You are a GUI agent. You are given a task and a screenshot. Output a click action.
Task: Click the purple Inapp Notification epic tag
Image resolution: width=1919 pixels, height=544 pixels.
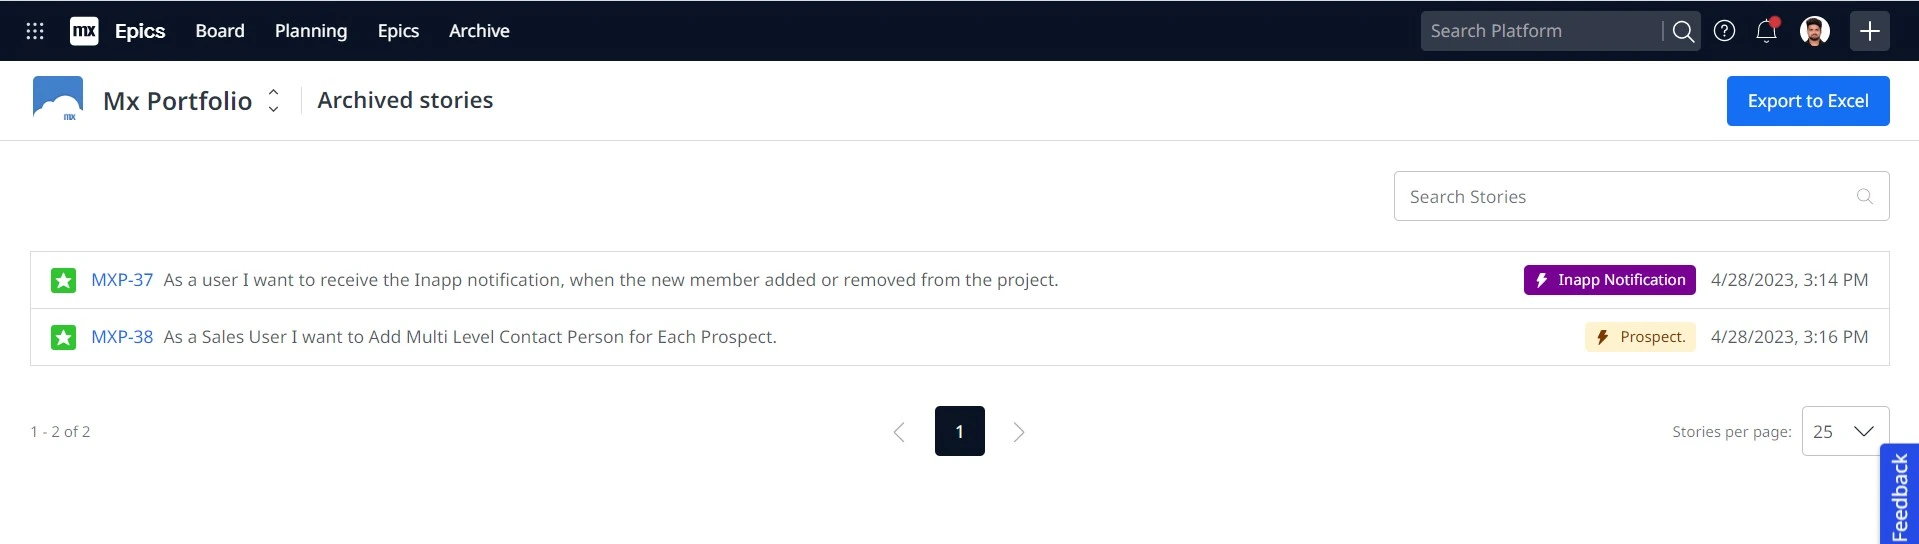1609,280
